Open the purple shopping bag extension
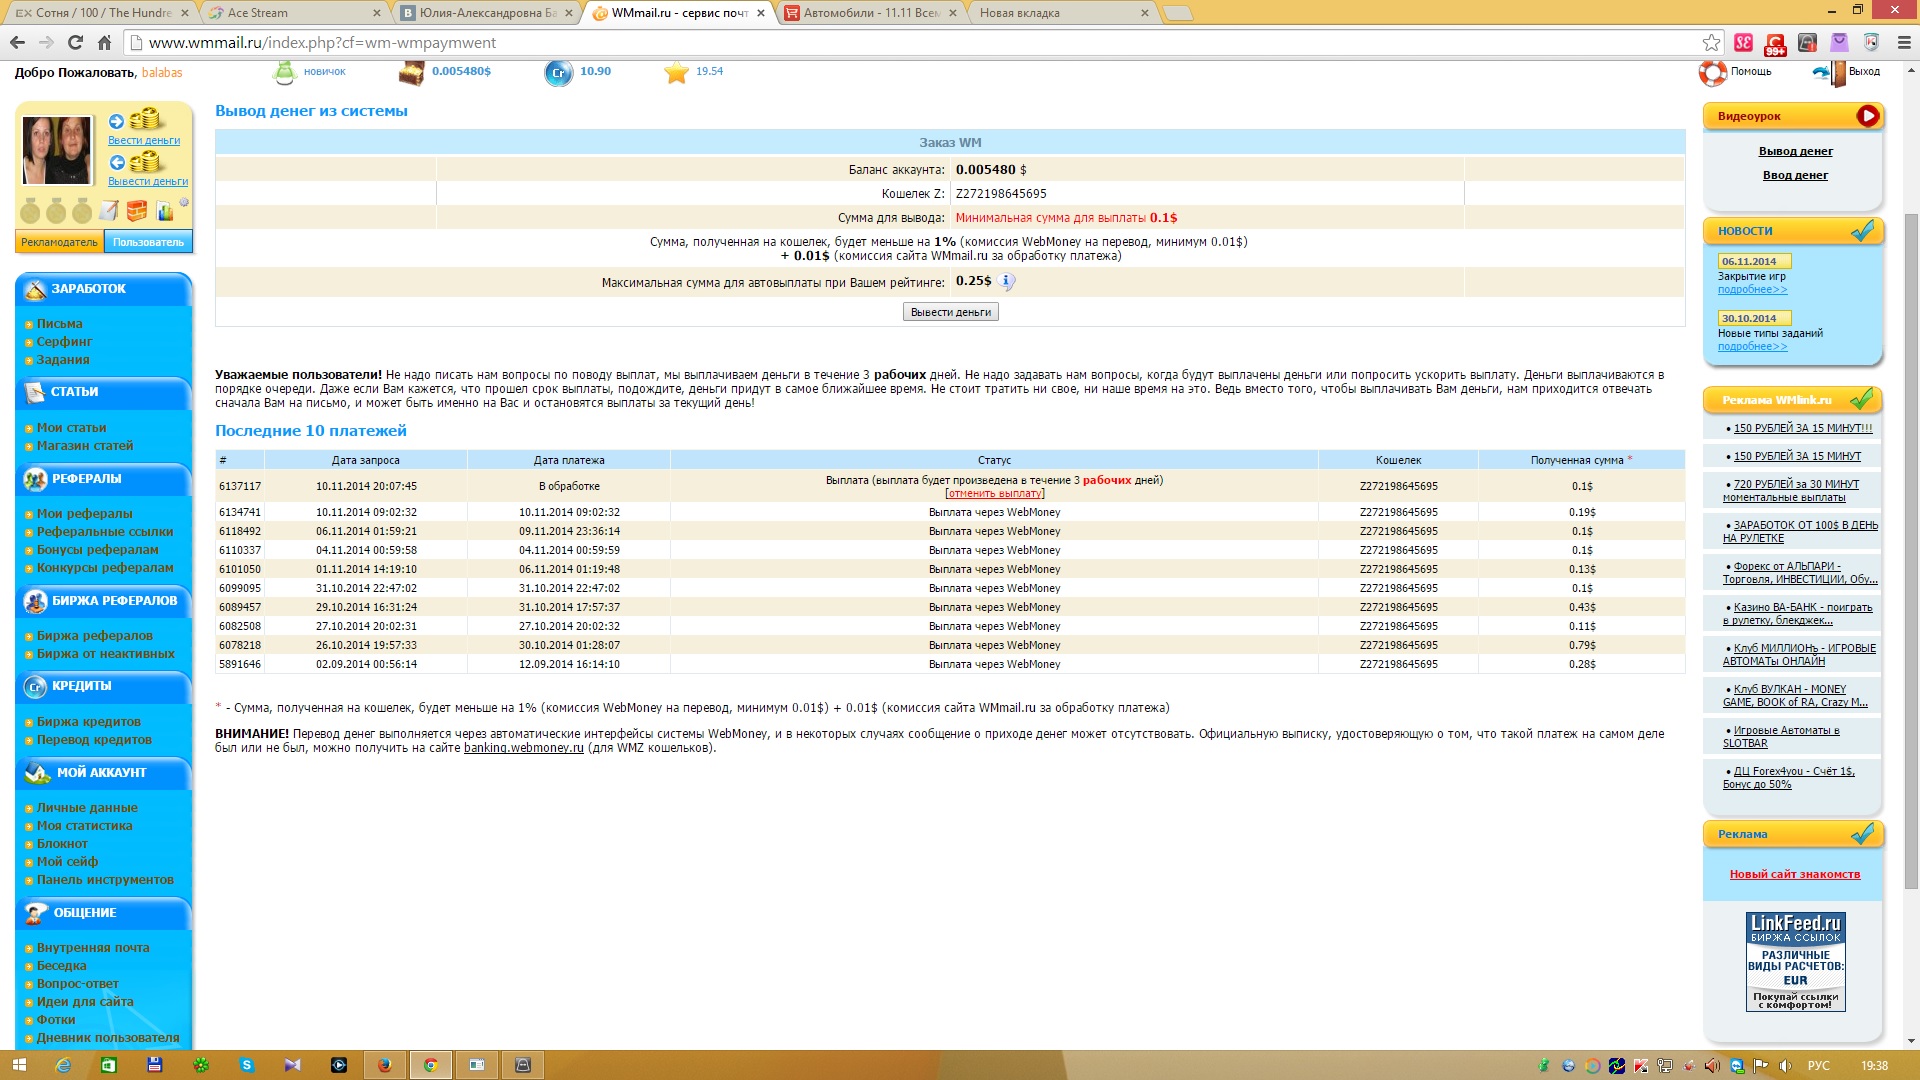Screen dimensions: 1920x1080 (1839, 43)
